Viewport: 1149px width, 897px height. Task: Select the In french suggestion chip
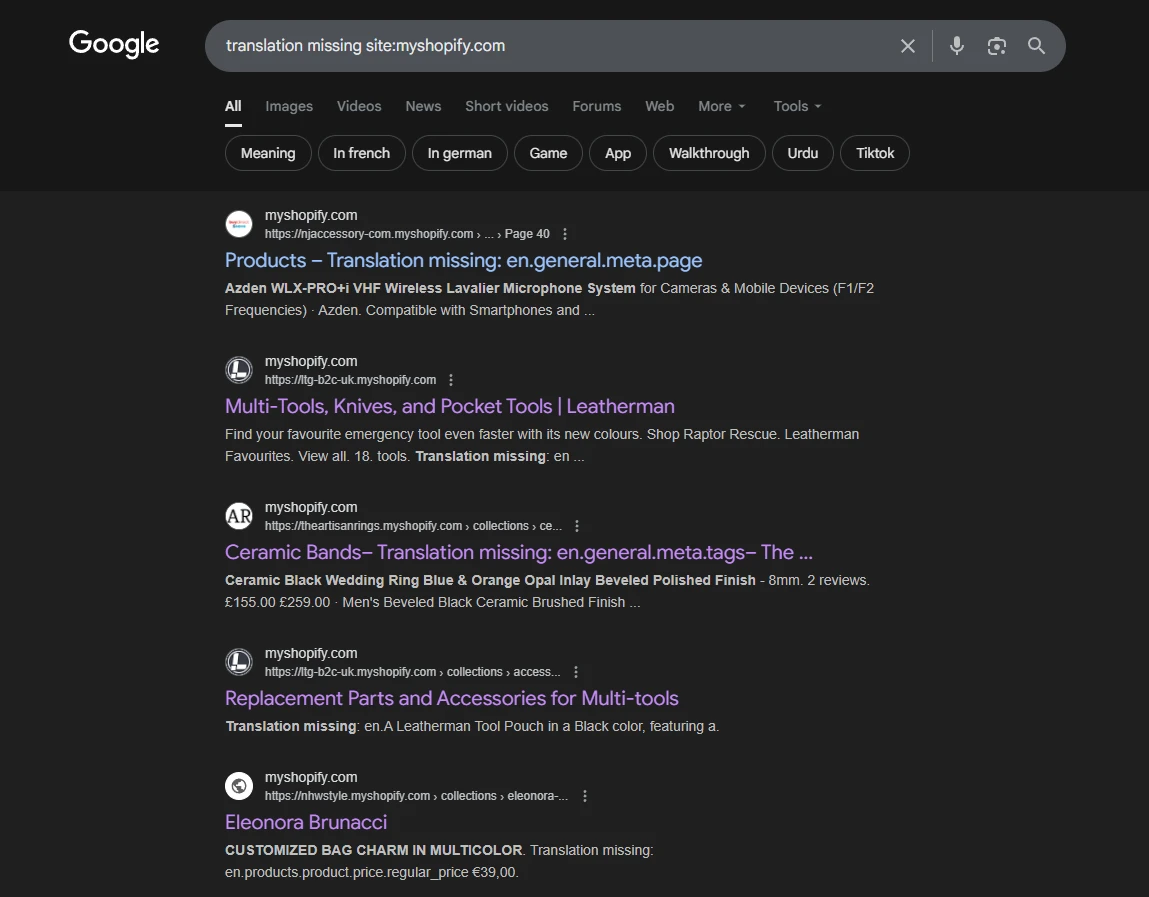coord(361,153)
